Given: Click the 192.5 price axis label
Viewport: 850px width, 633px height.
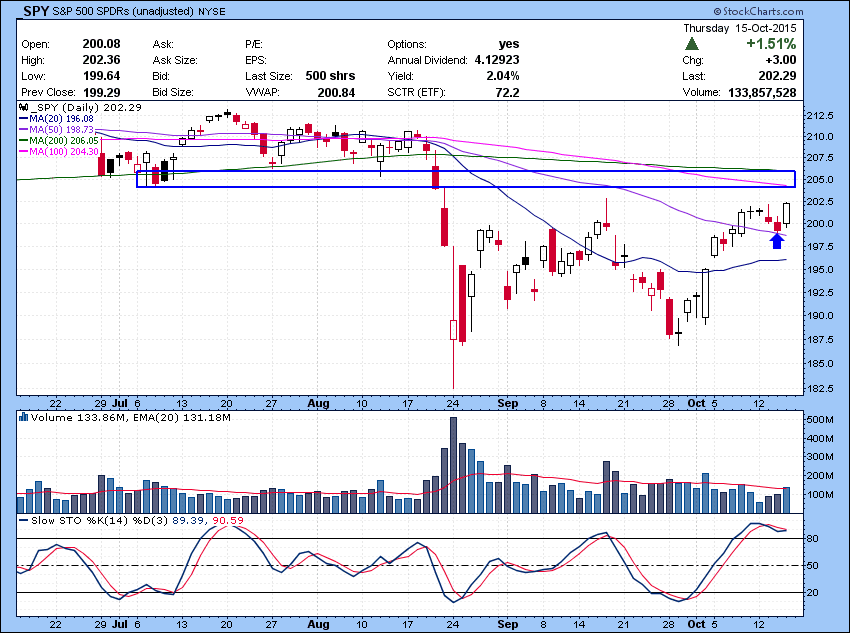Looking at the screenshot, I should 820,293.
